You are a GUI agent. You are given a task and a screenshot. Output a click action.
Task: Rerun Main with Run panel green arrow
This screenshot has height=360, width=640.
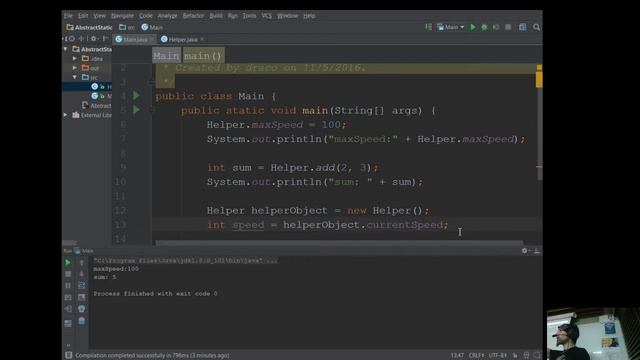pos(68,262)
